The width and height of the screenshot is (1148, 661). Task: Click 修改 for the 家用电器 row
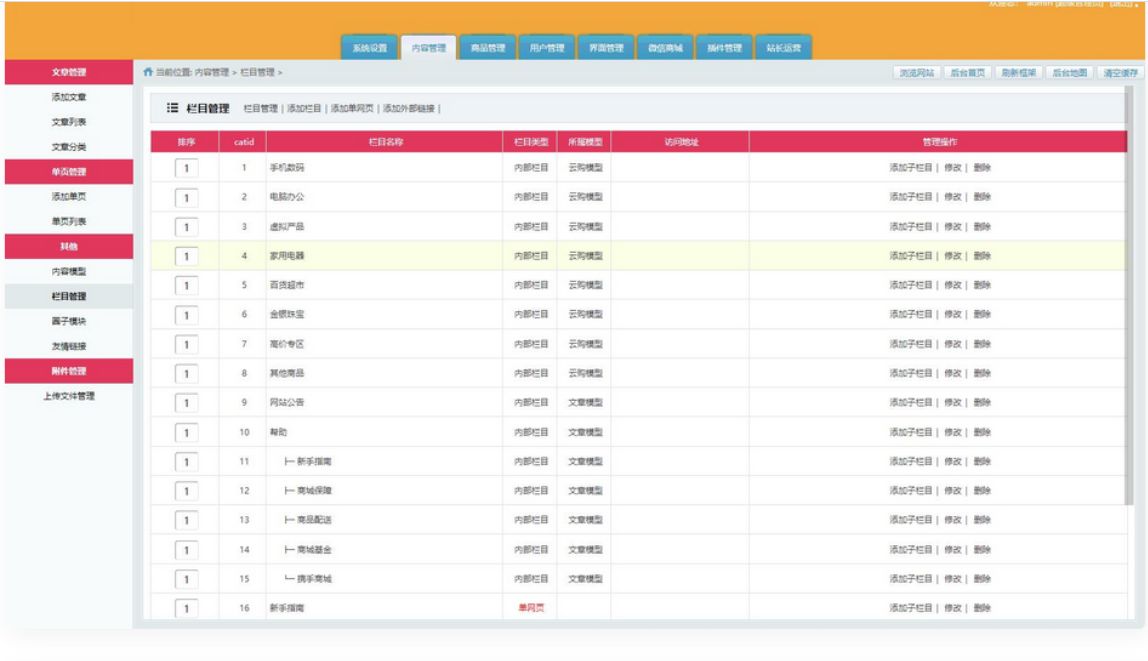point(952,256)
